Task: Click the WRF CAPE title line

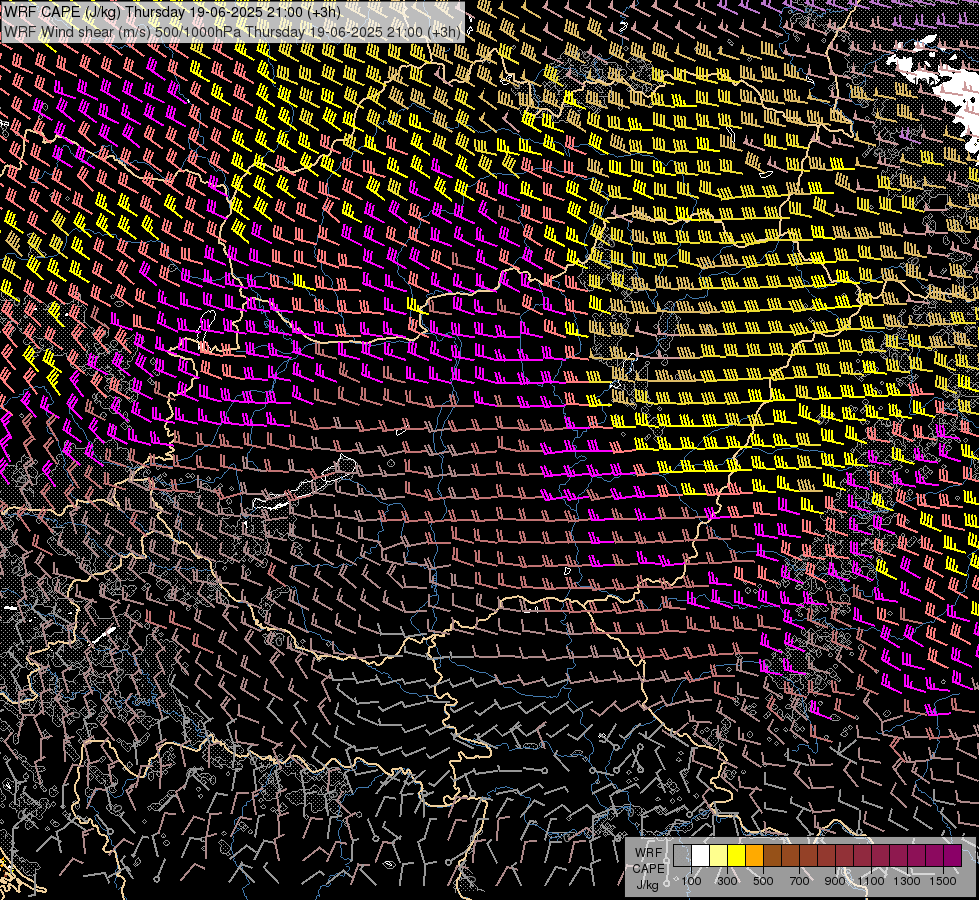Action: pos(173,12)
